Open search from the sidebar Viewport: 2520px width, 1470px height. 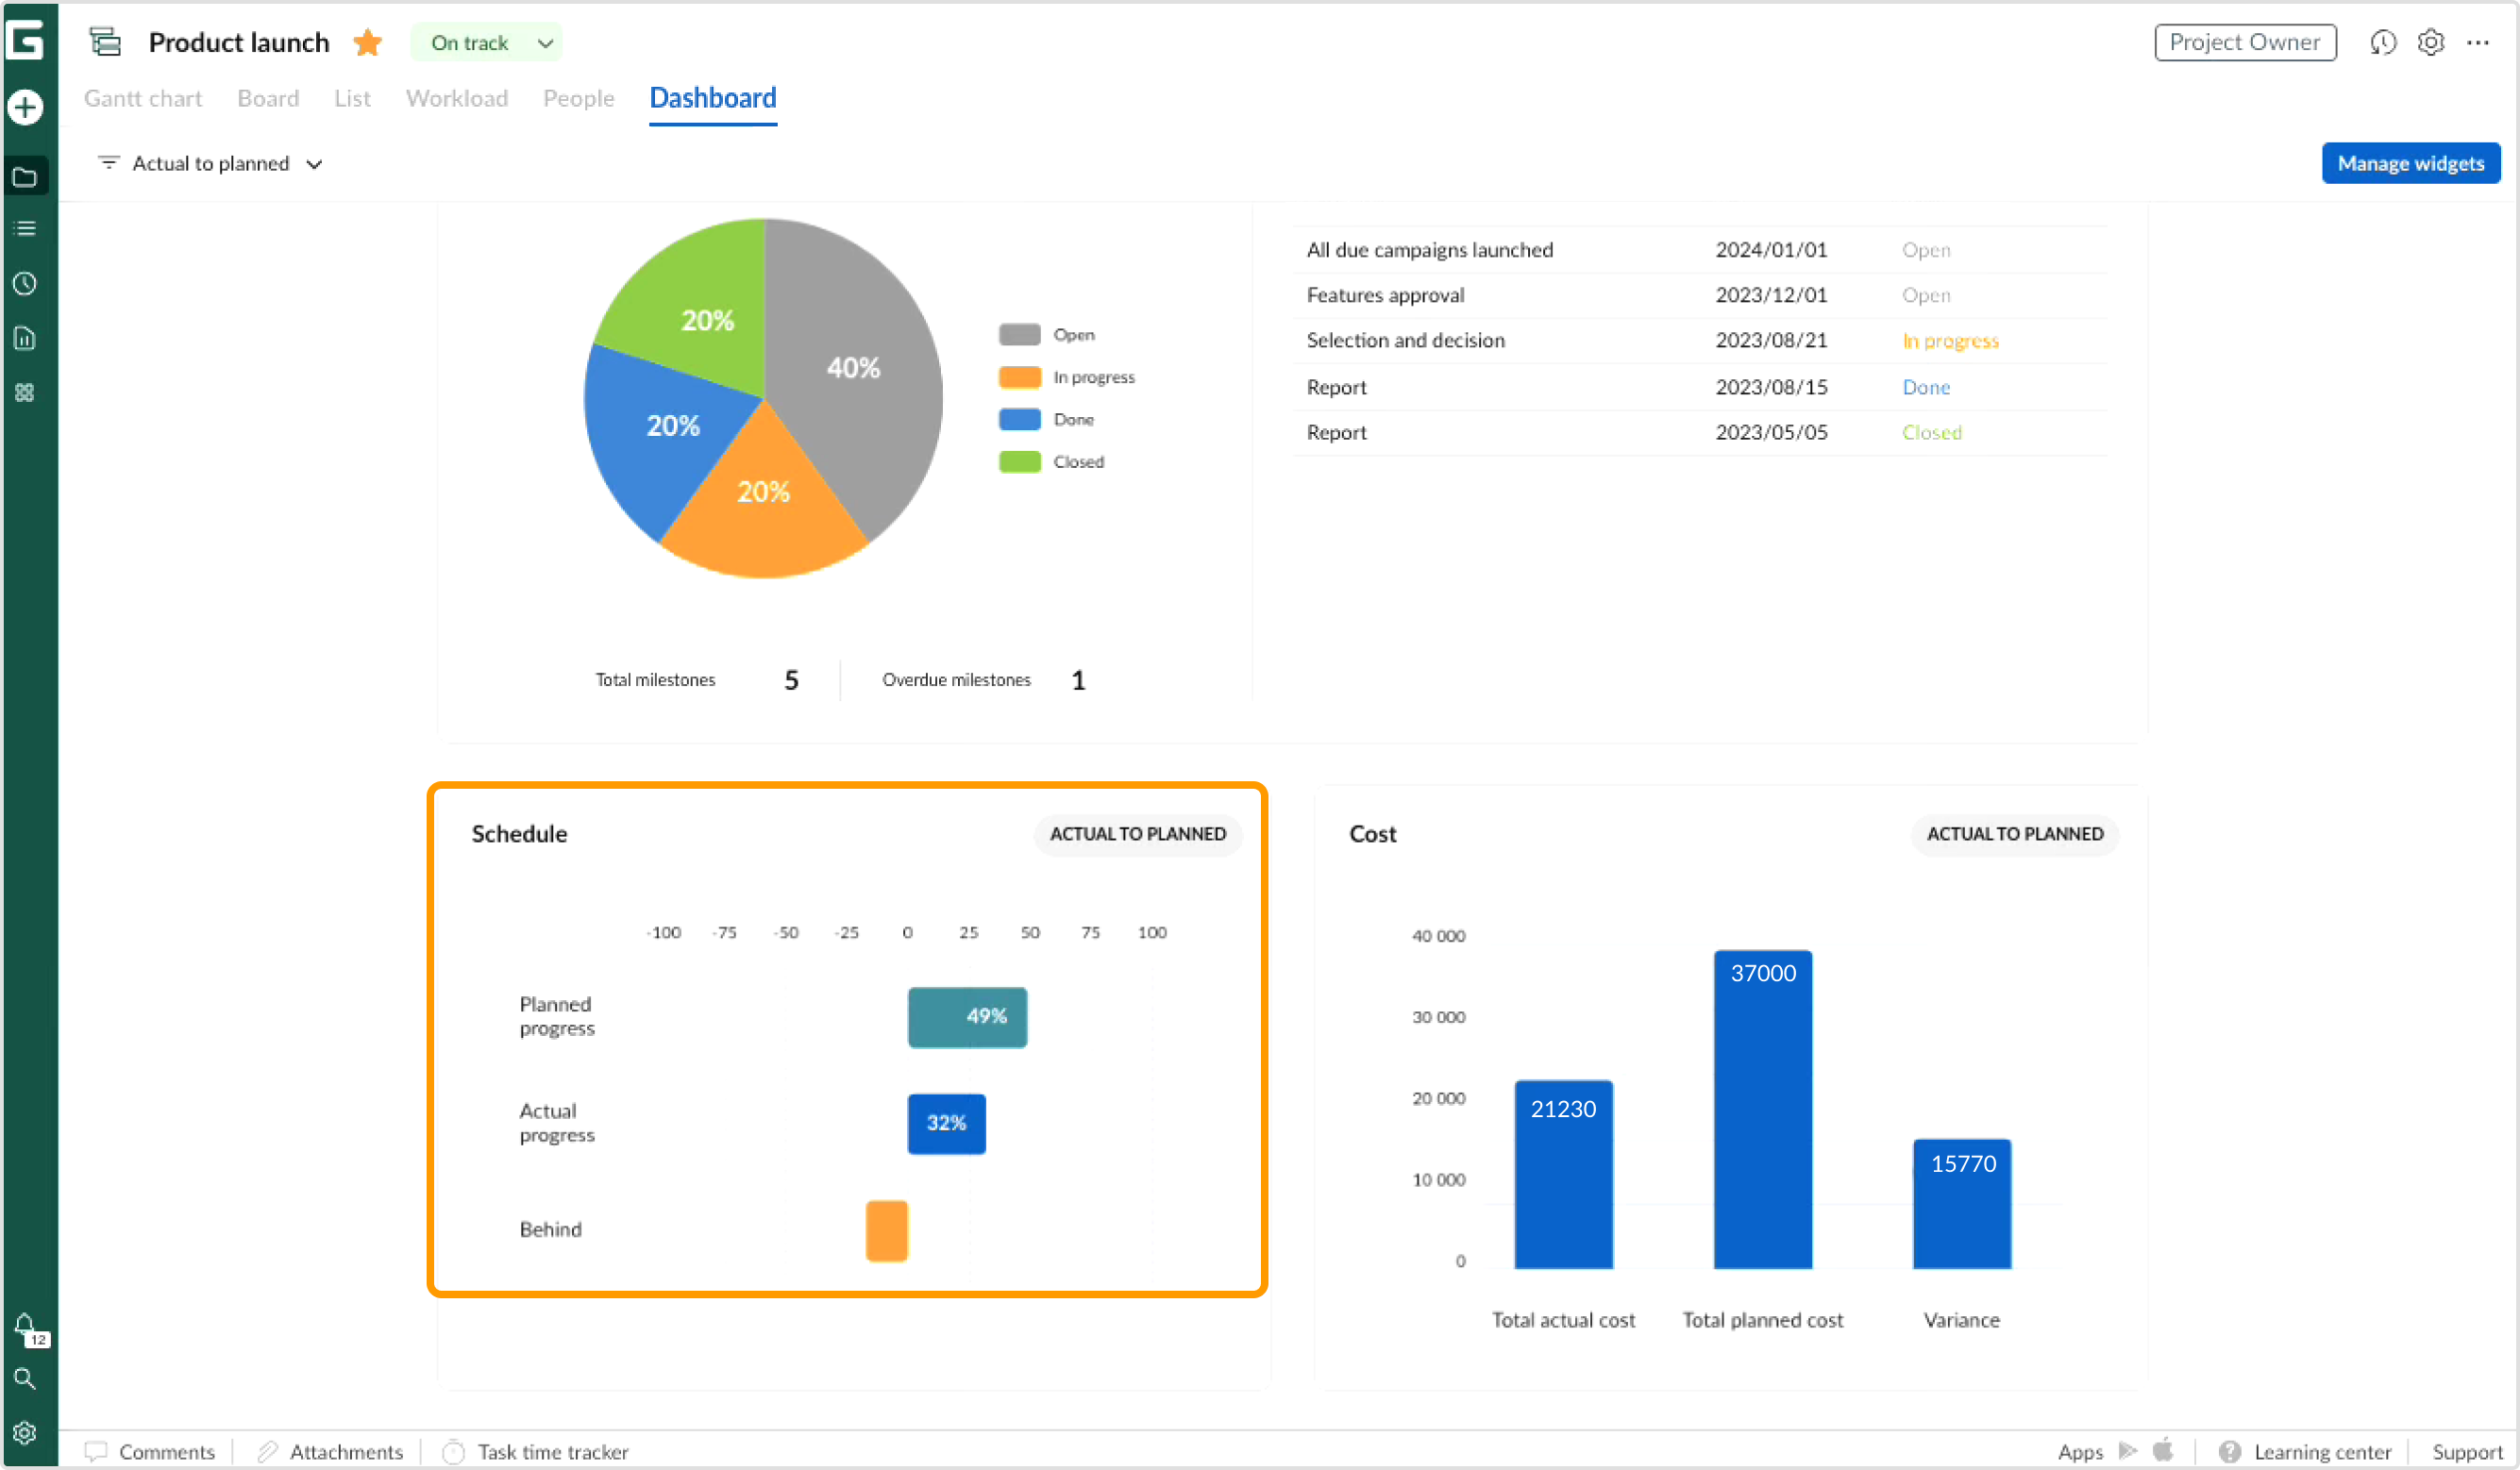coord(25,1380)
